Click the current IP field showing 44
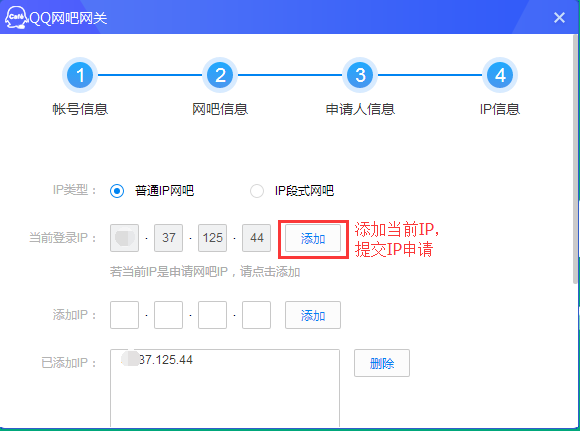This screenshot has height=431, width=580. coord(256,238)
